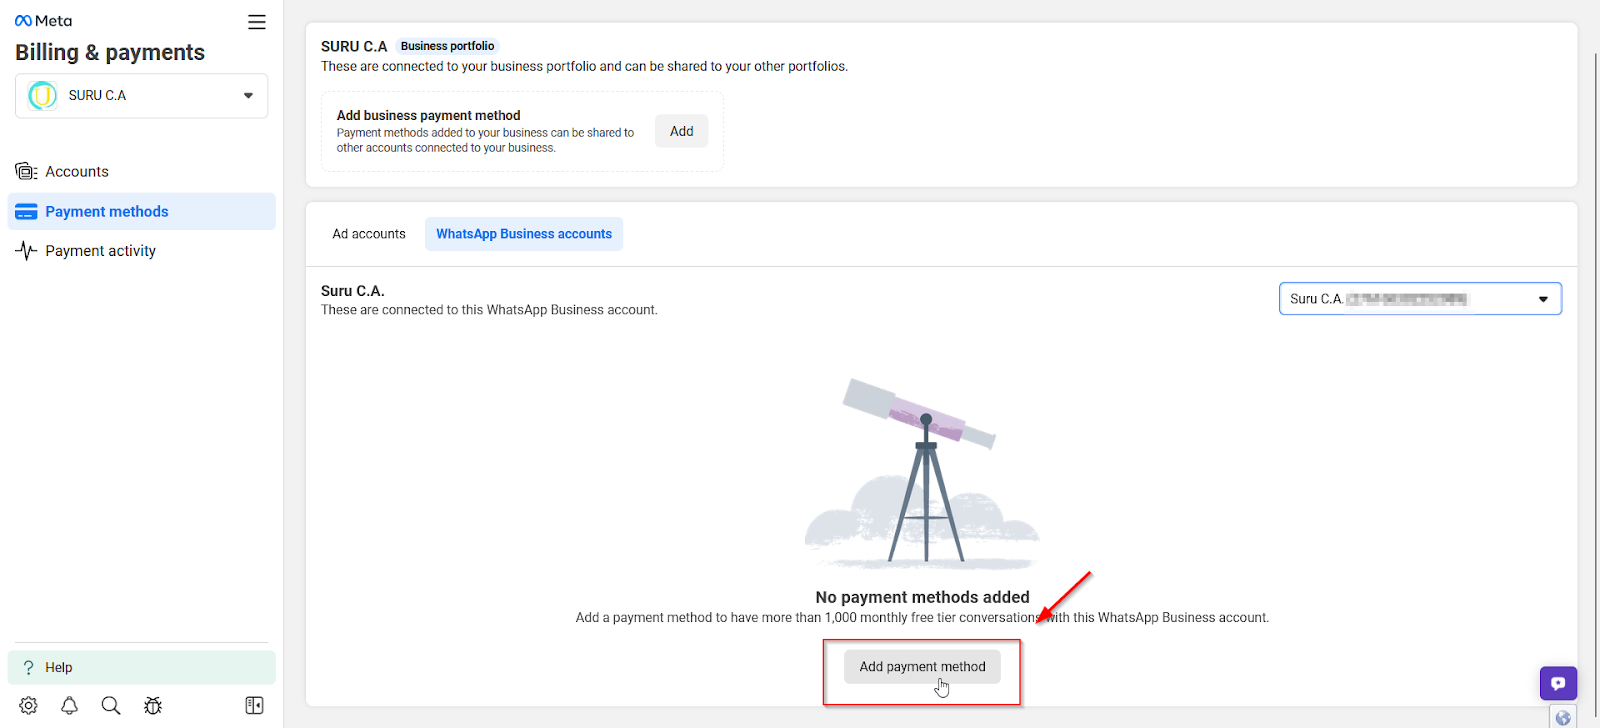The width and height of the screenshot is (1600, 728).
Task: Open the hamburger menu beside Meta logo
Action: coord(257,22)
